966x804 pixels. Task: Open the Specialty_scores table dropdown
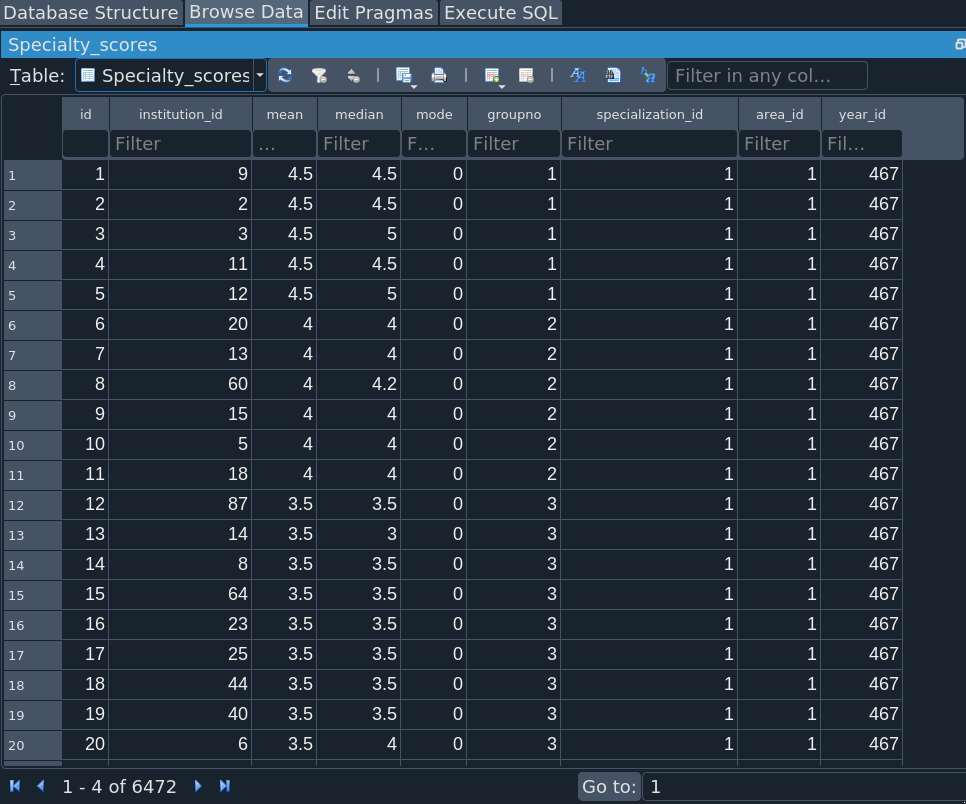point(260,75)
